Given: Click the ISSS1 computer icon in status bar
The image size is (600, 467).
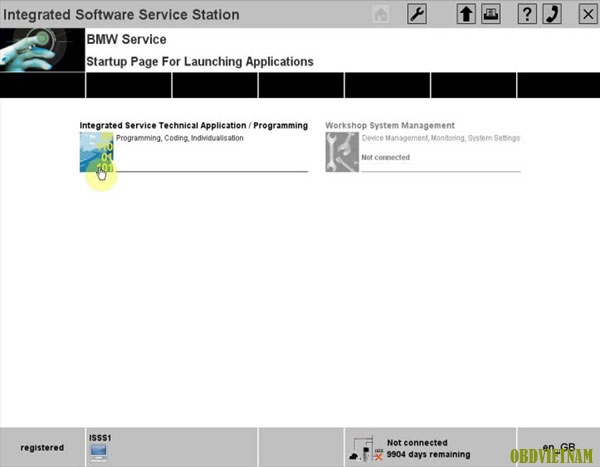Looking at the screenshot, I should coord(99,453).
